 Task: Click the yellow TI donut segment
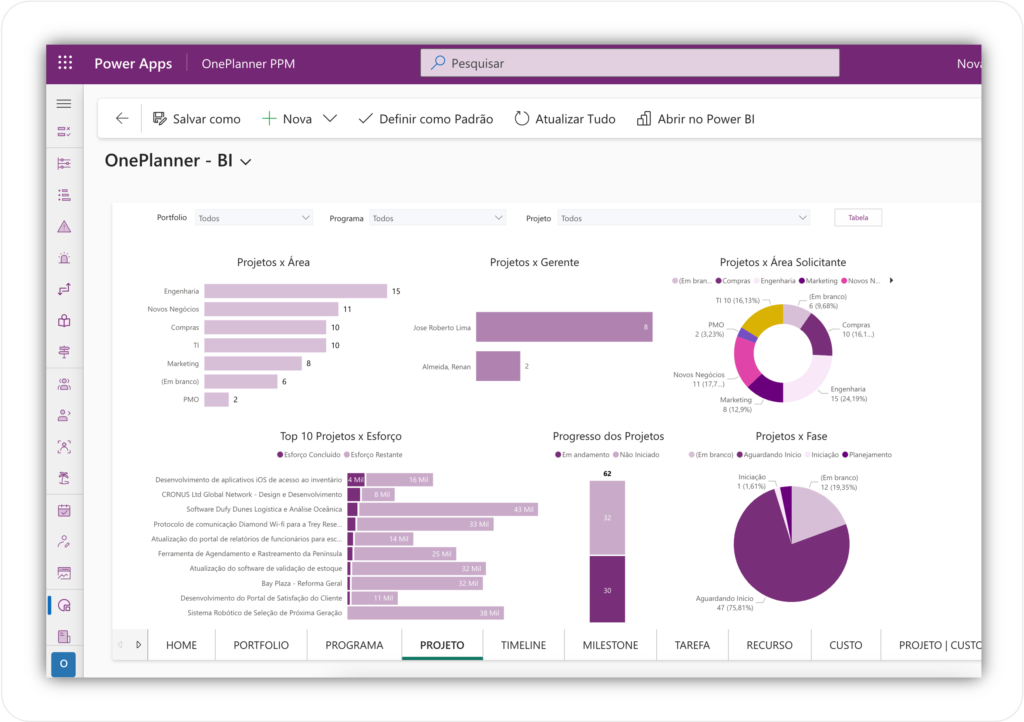(764, 318)
